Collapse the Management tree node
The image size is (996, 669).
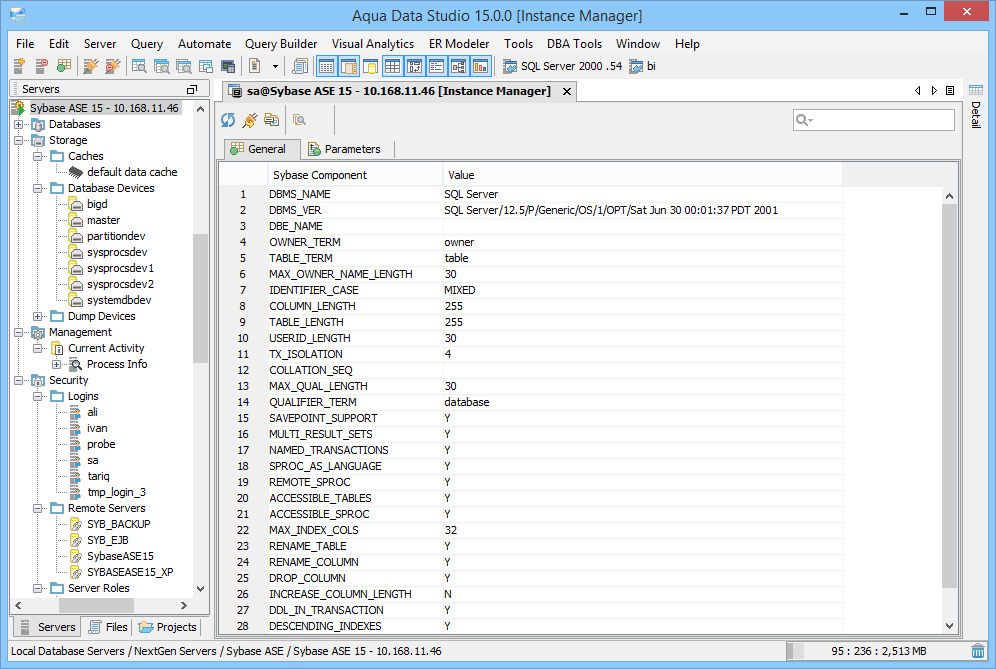19,332
